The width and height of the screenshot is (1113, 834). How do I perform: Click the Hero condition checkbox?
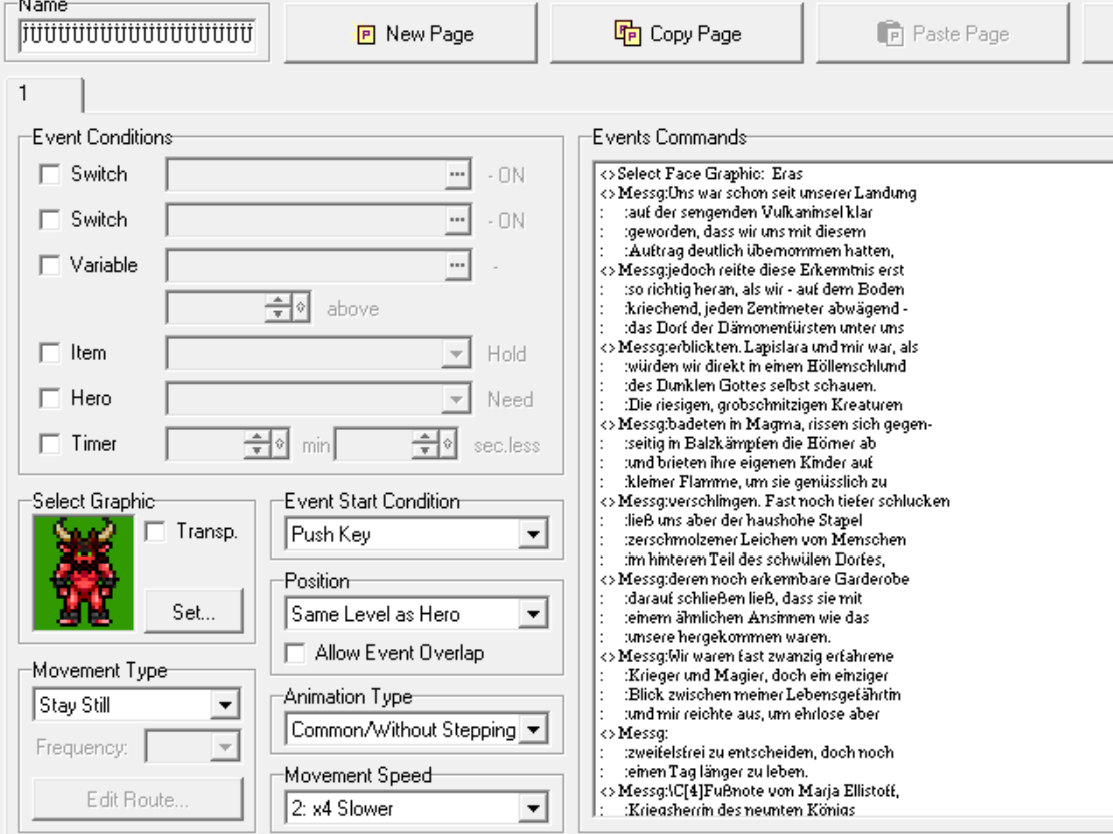pyautogui.click(x=49, y=399)
